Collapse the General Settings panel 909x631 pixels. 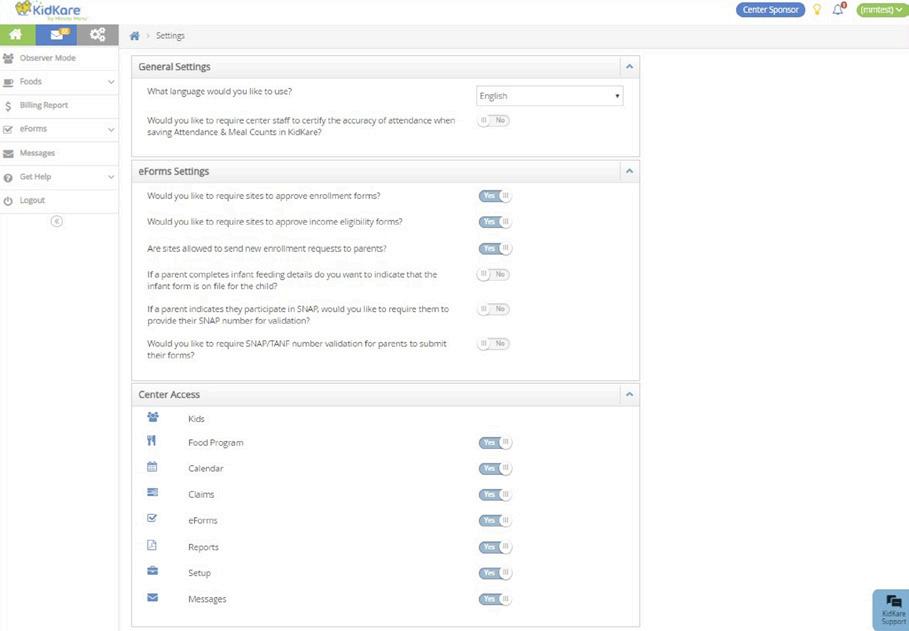629,67
